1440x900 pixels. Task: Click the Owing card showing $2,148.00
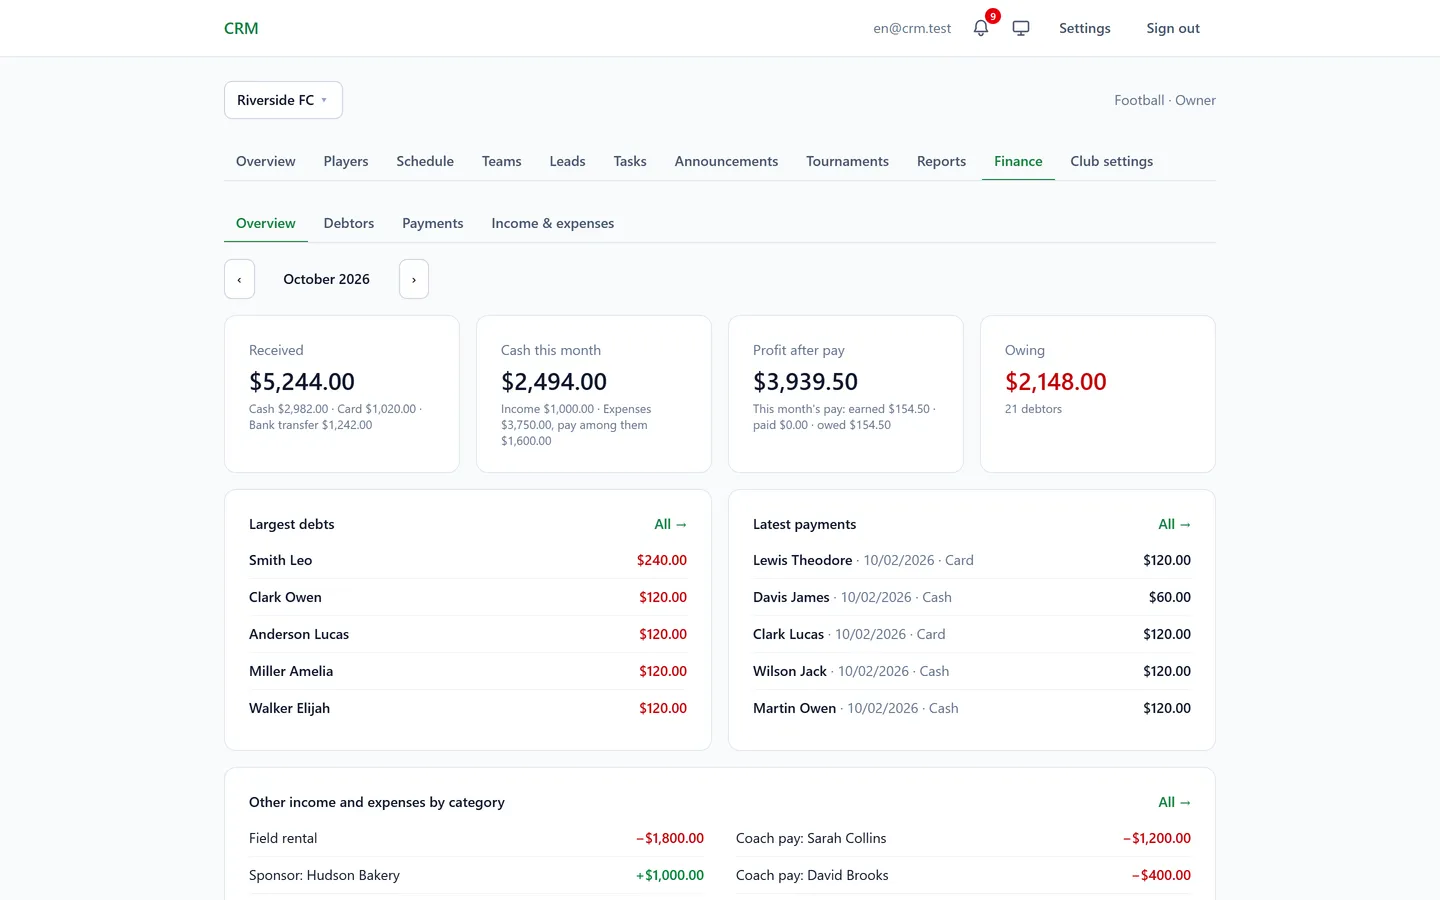click(x=1098, y=394)
